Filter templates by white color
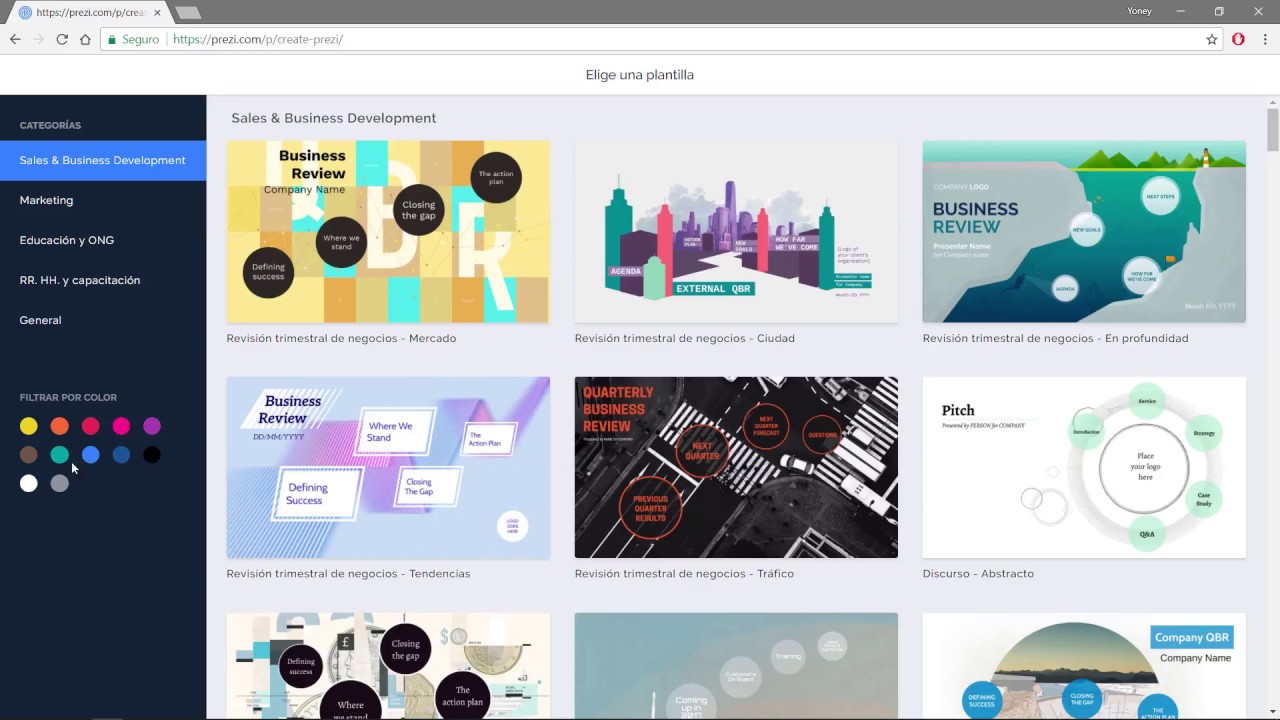Screen dimensions: 1280x720 pos(29,484)
